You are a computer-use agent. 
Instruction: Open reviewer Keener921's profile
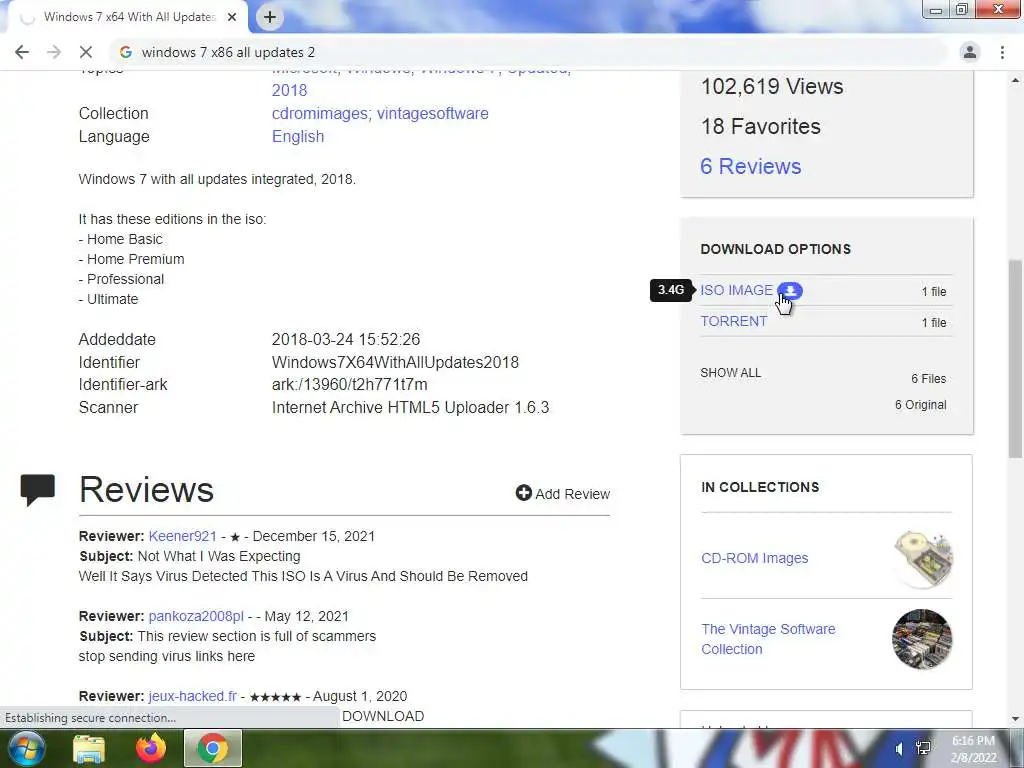[182, 536]
